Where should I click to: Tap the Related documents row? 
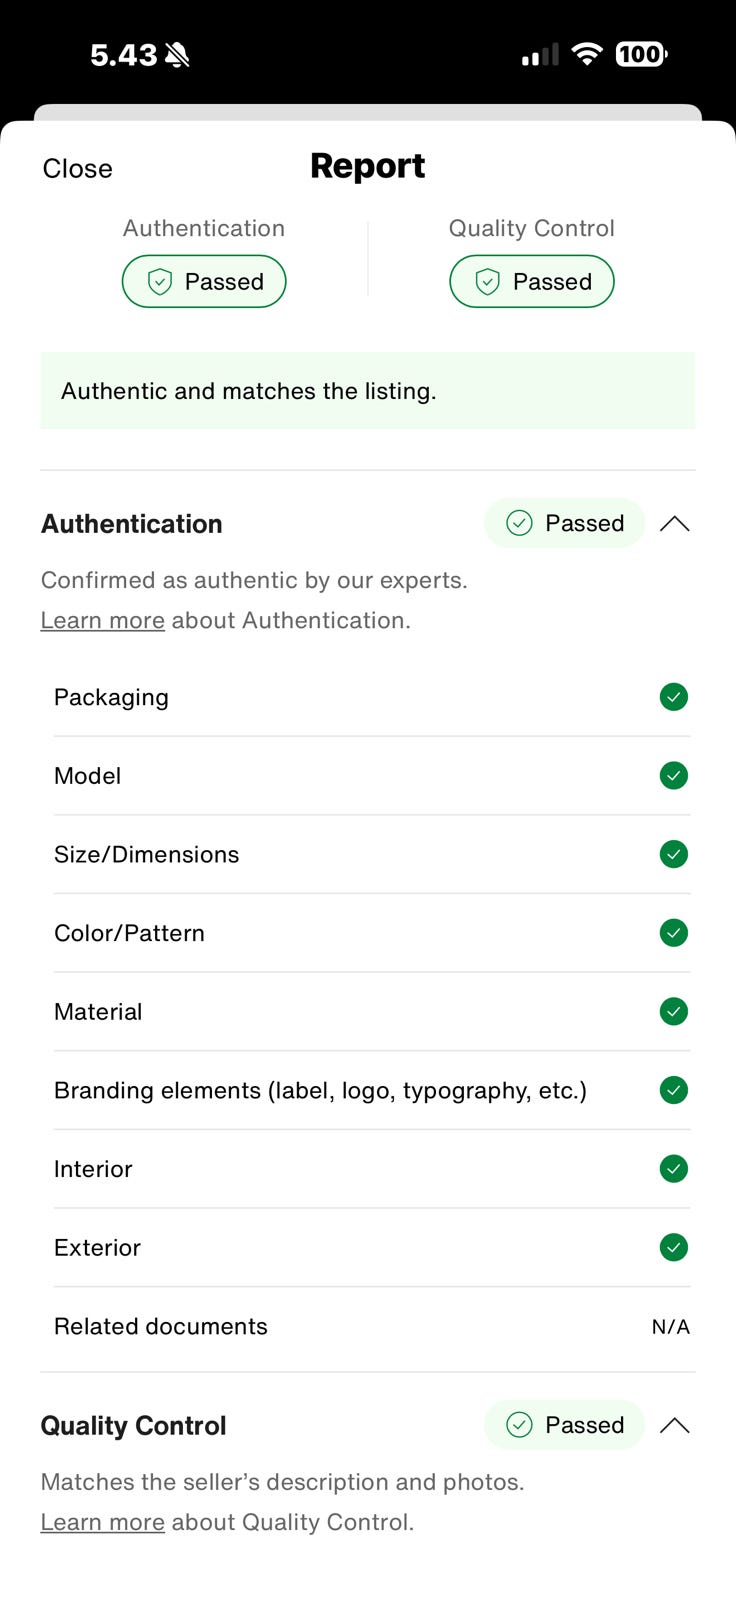click(371, 1326)
